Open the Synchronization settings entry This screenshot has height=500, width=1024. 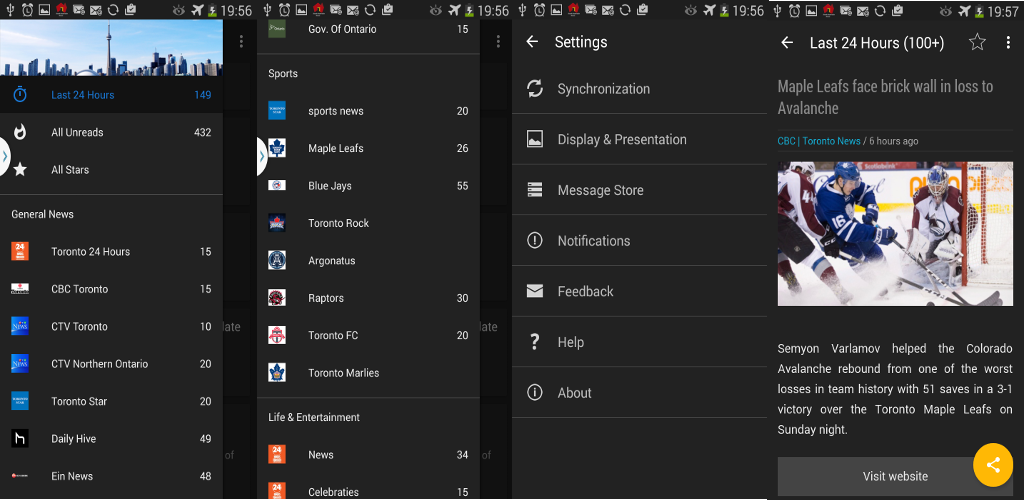(639, 89)
